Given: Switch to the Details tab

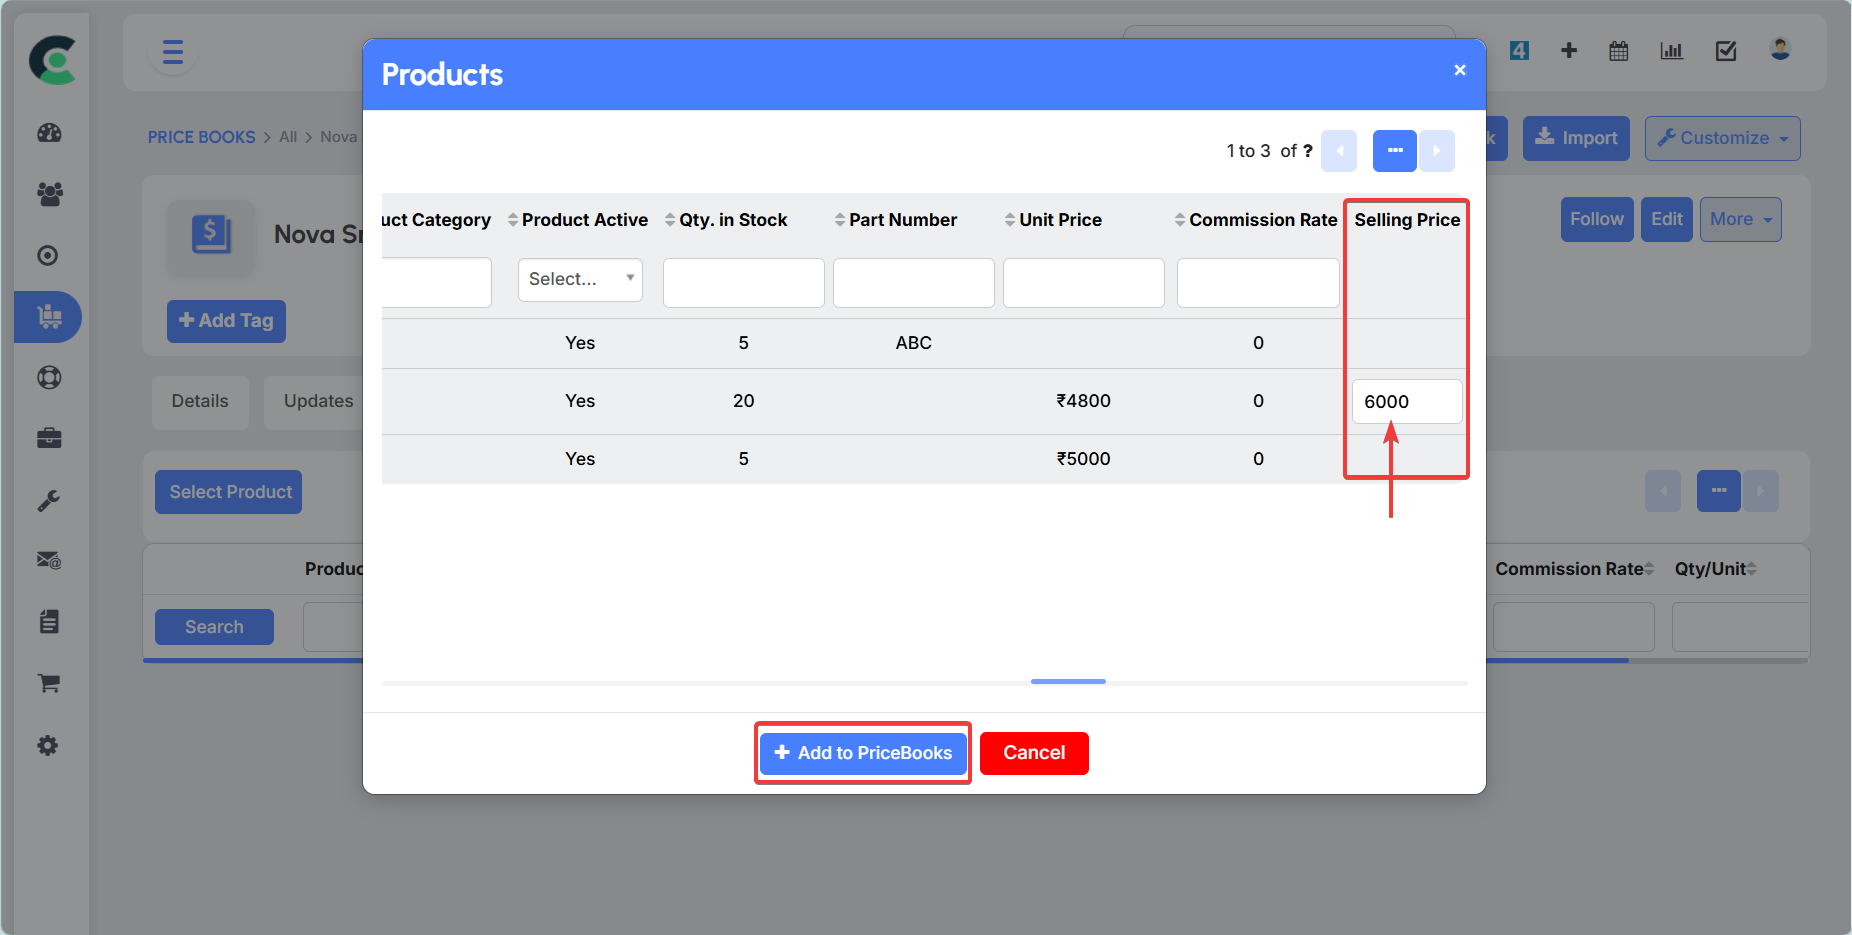Looking at the screenshot, I should click(x=200, y=401).
